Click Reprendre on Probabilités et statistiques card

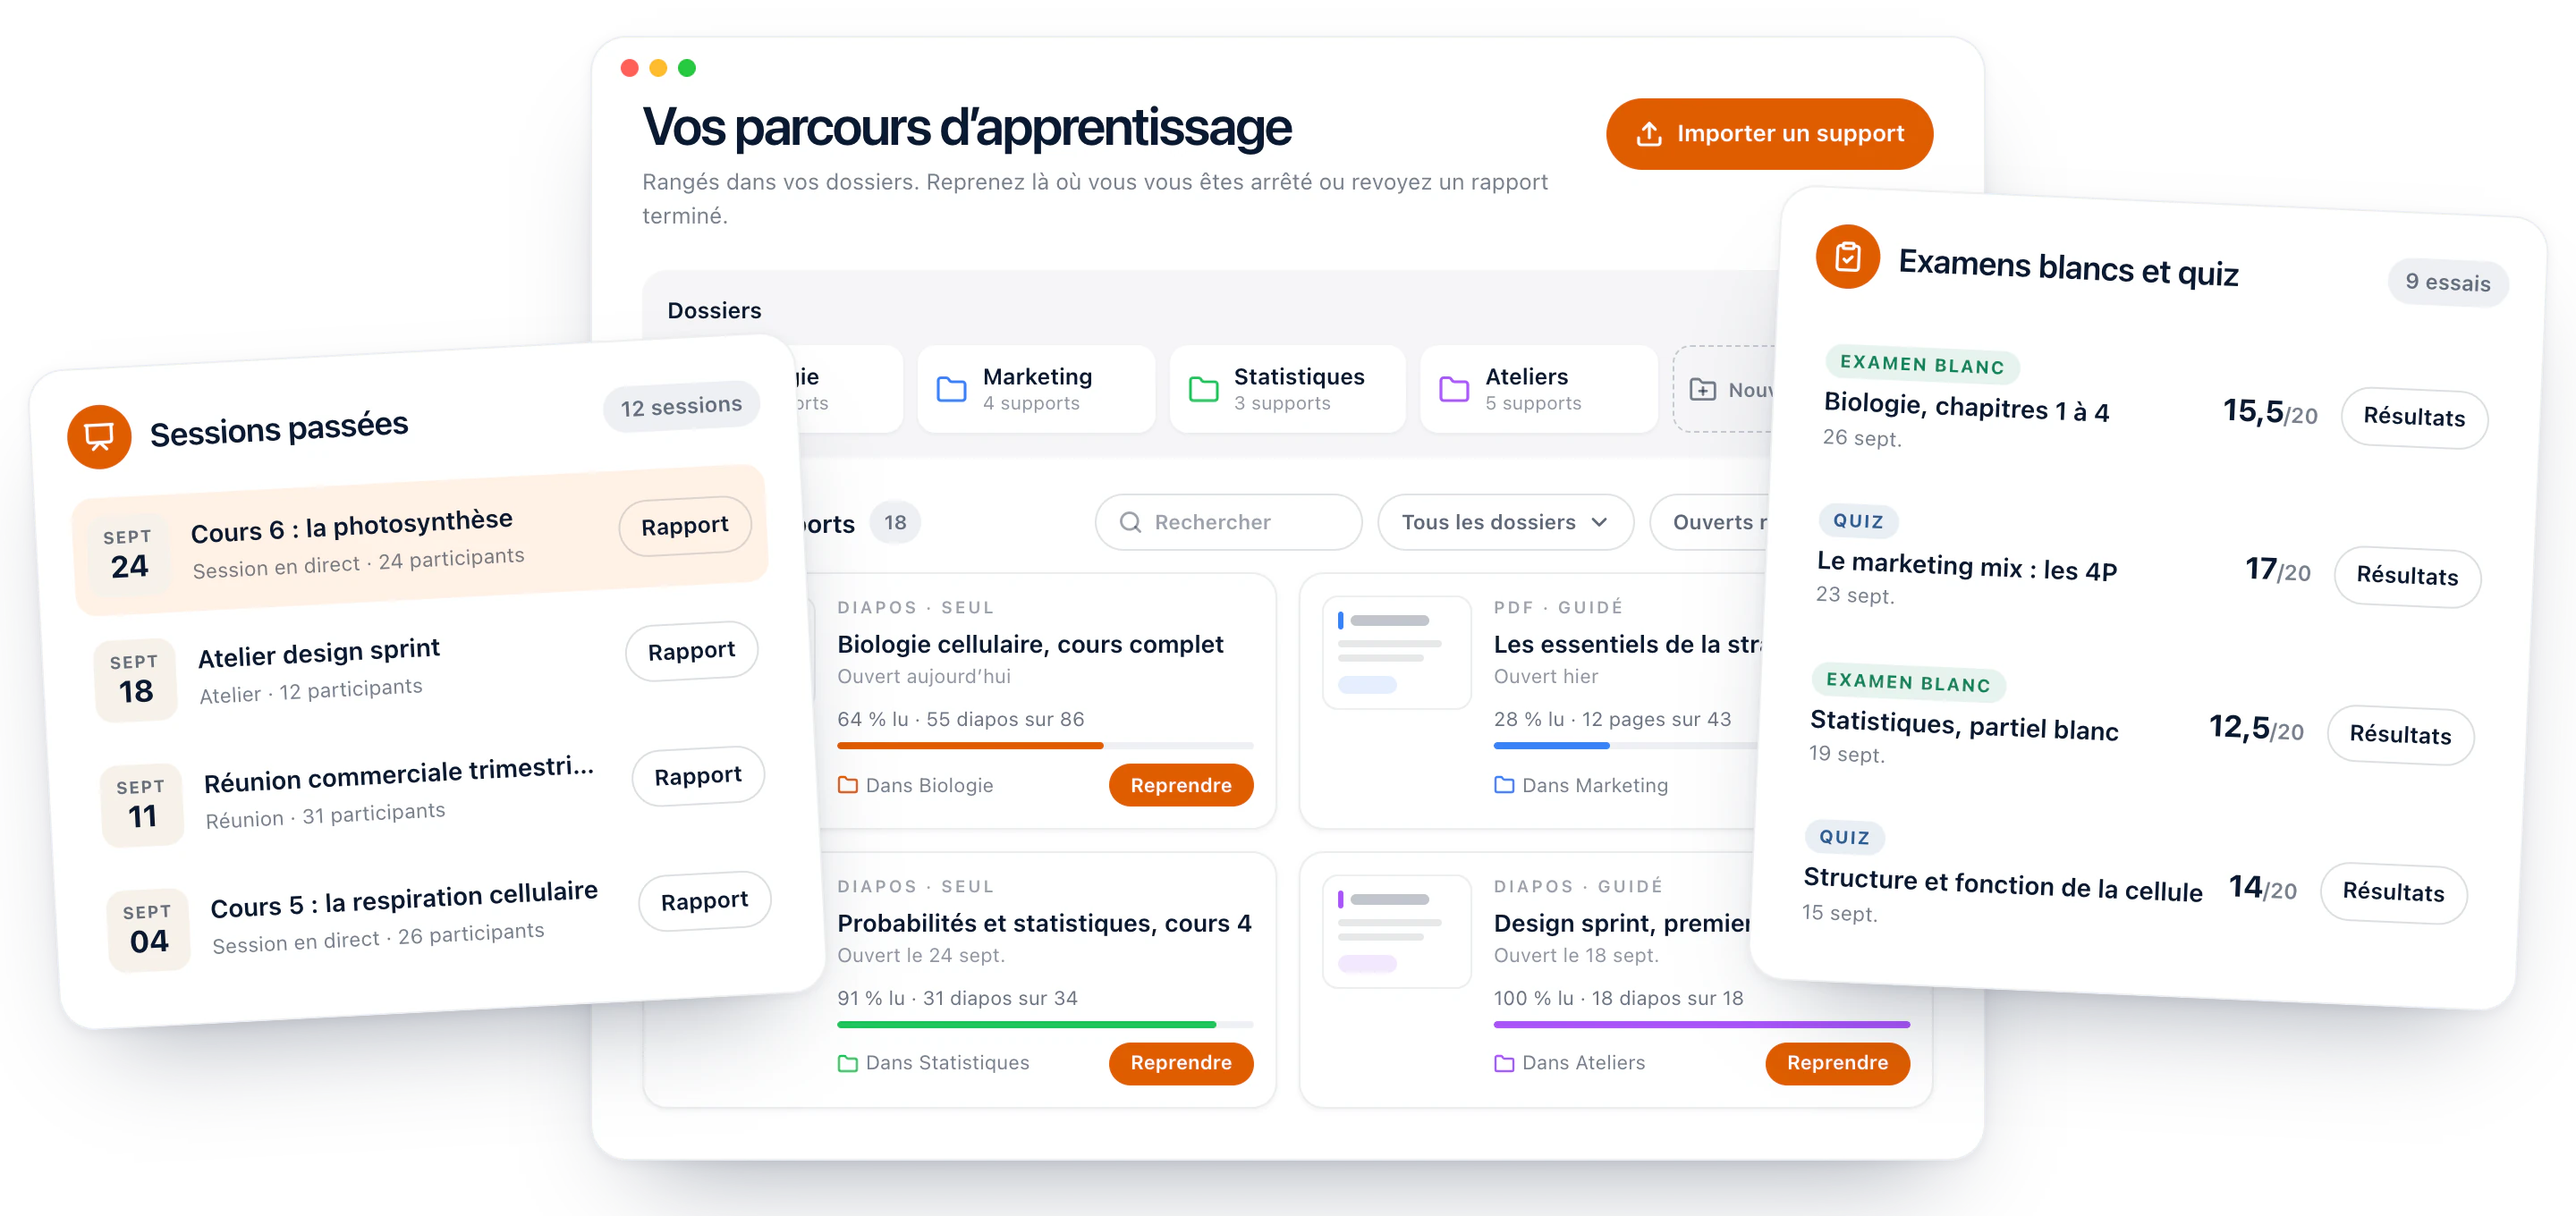pyautogui.click(x=1180, y=1063)
